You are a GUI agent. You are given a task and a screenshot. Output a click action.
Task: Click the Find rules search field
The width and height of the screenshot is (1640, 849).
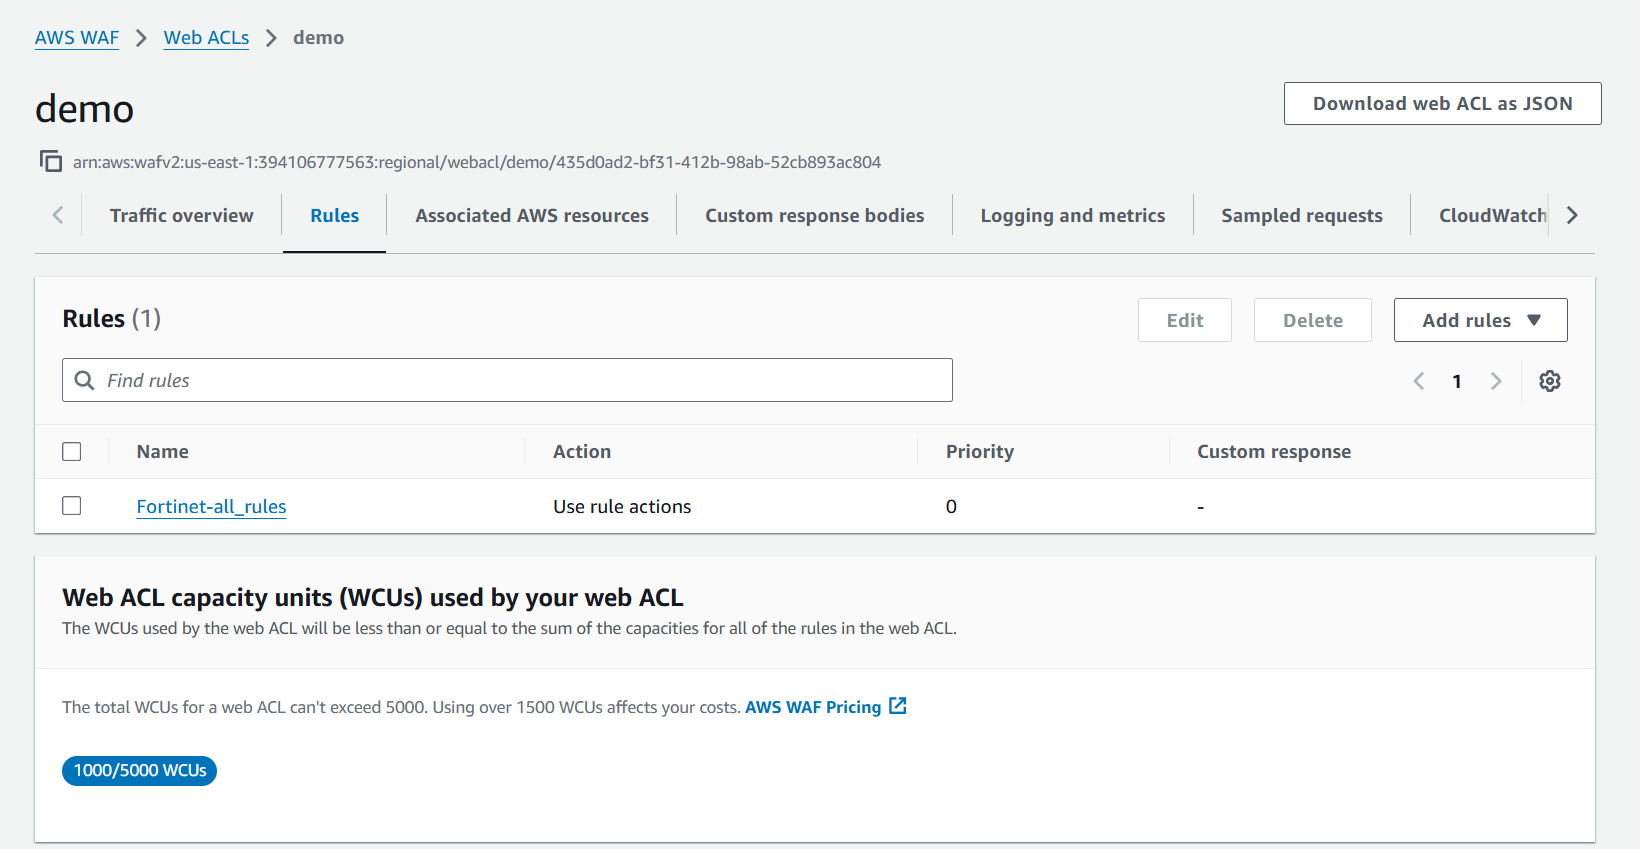click(x=520, y=381)
